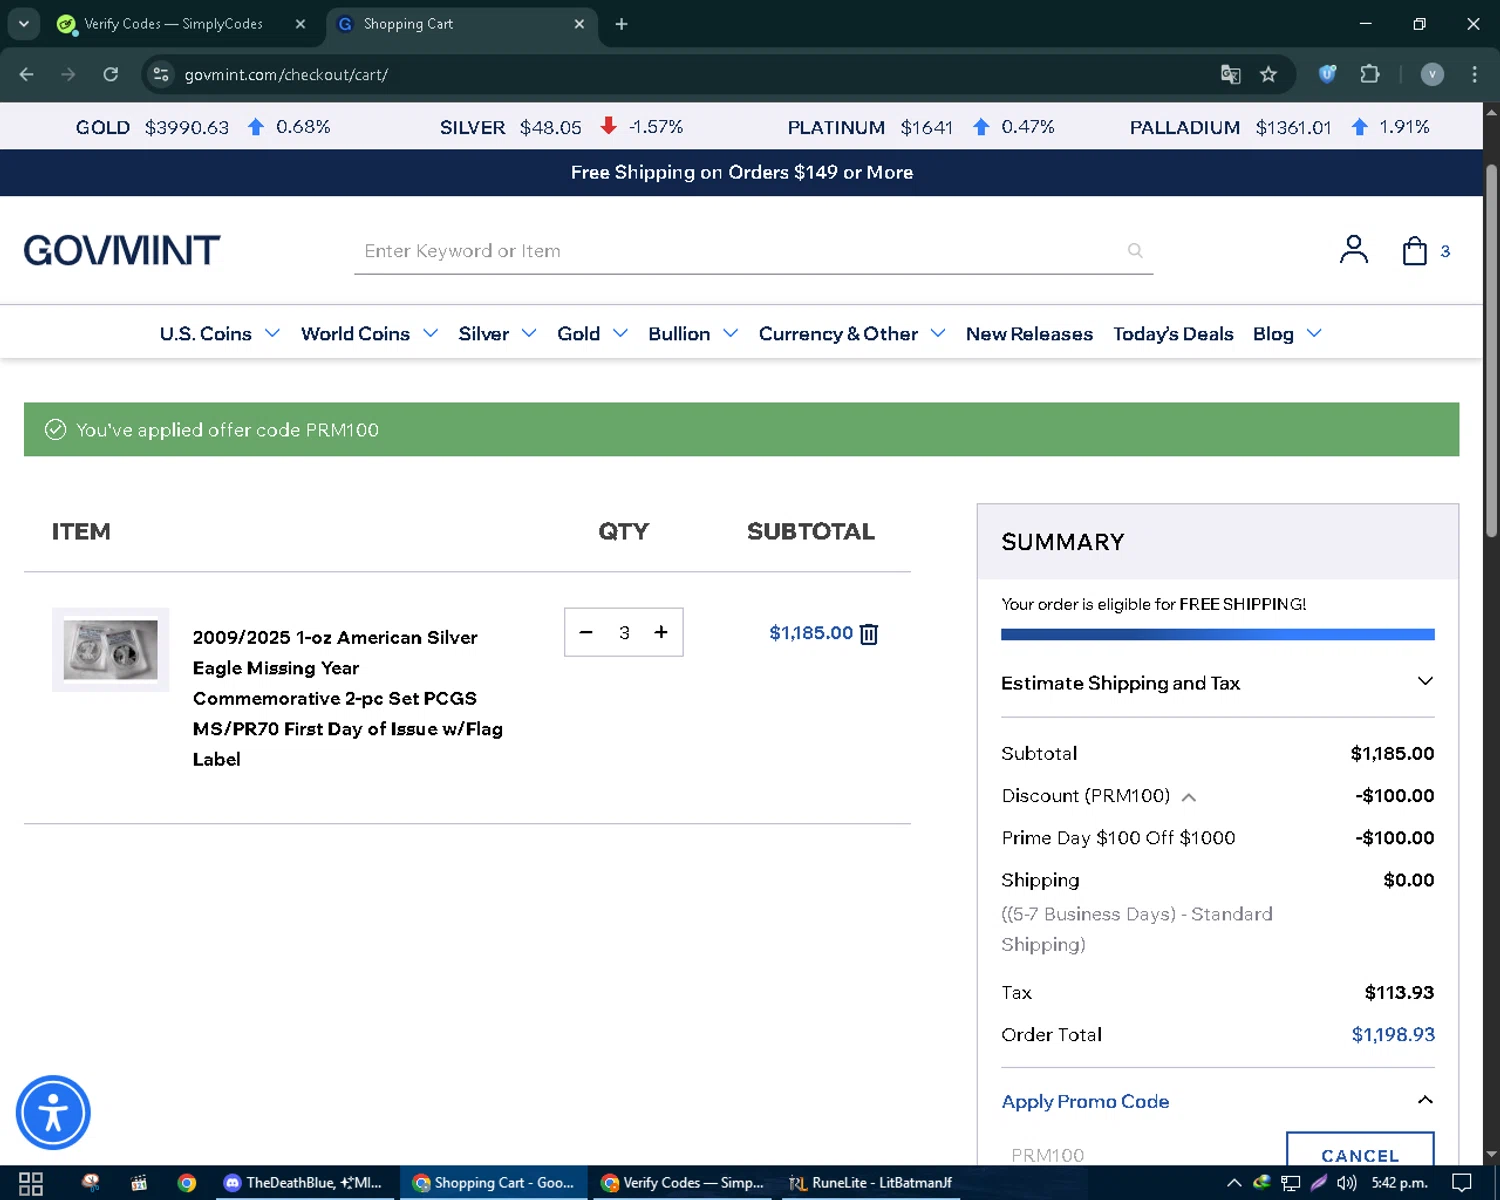Increase quantity with the plus button
Viewport: 1500px width, 1200px height.
(661, 632)
